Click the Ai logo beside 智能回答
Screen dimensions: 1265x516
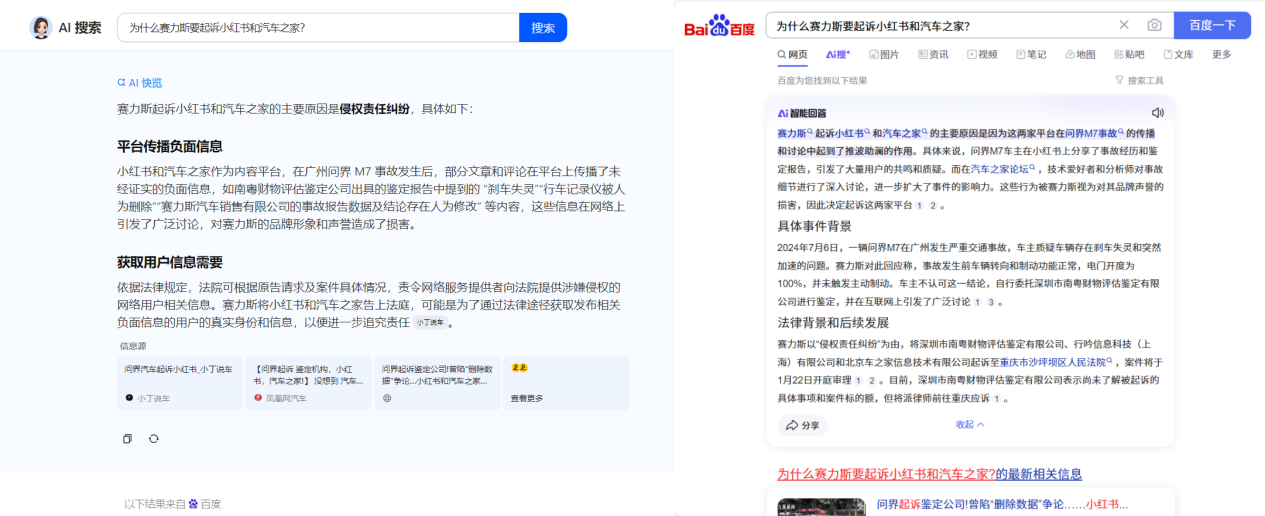[x=783, y=113]
